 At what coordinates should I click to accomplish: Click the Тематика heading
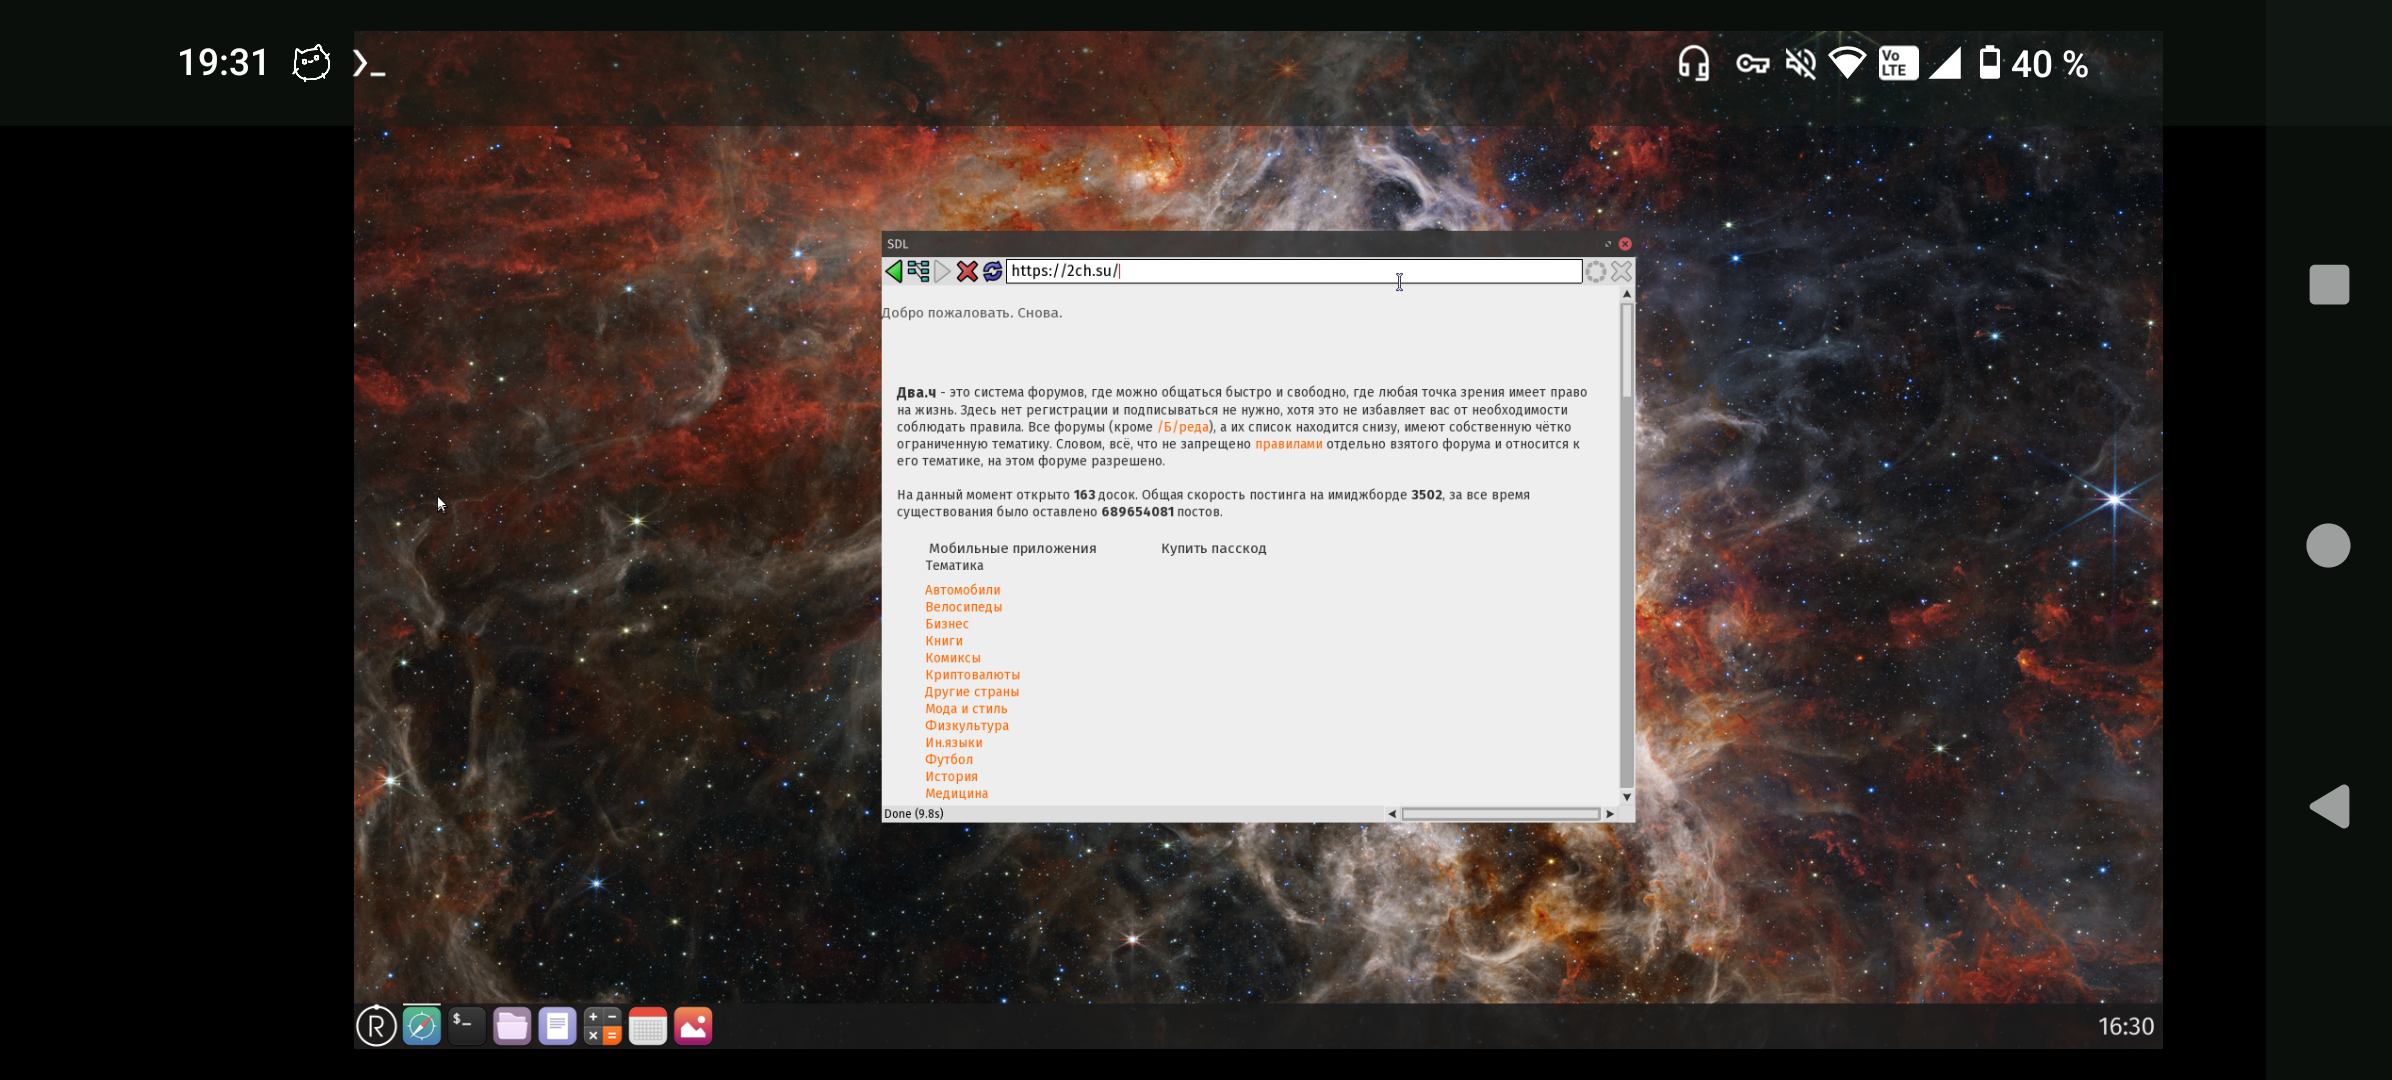(954, 566)
